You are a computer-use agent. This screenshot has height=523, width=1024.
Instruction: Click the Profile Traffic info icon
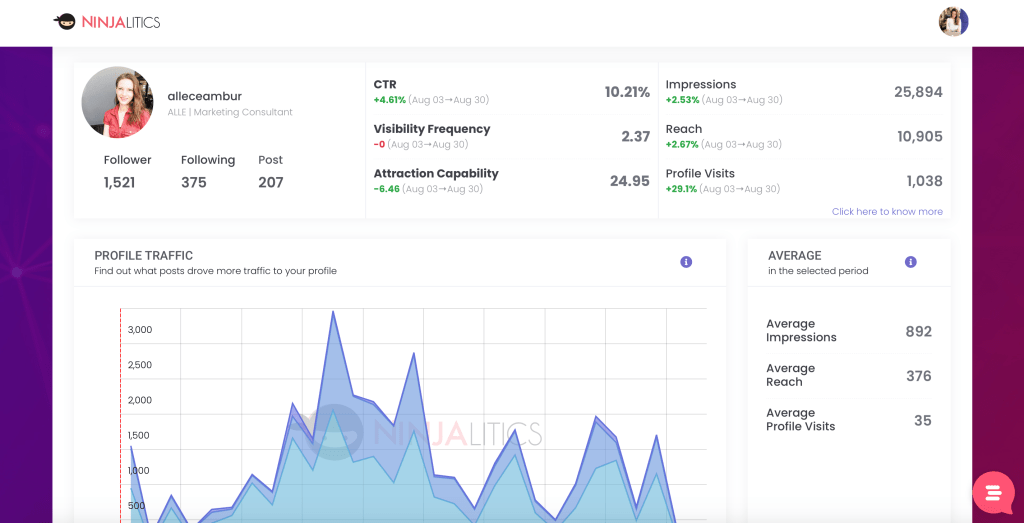[686, 262]
